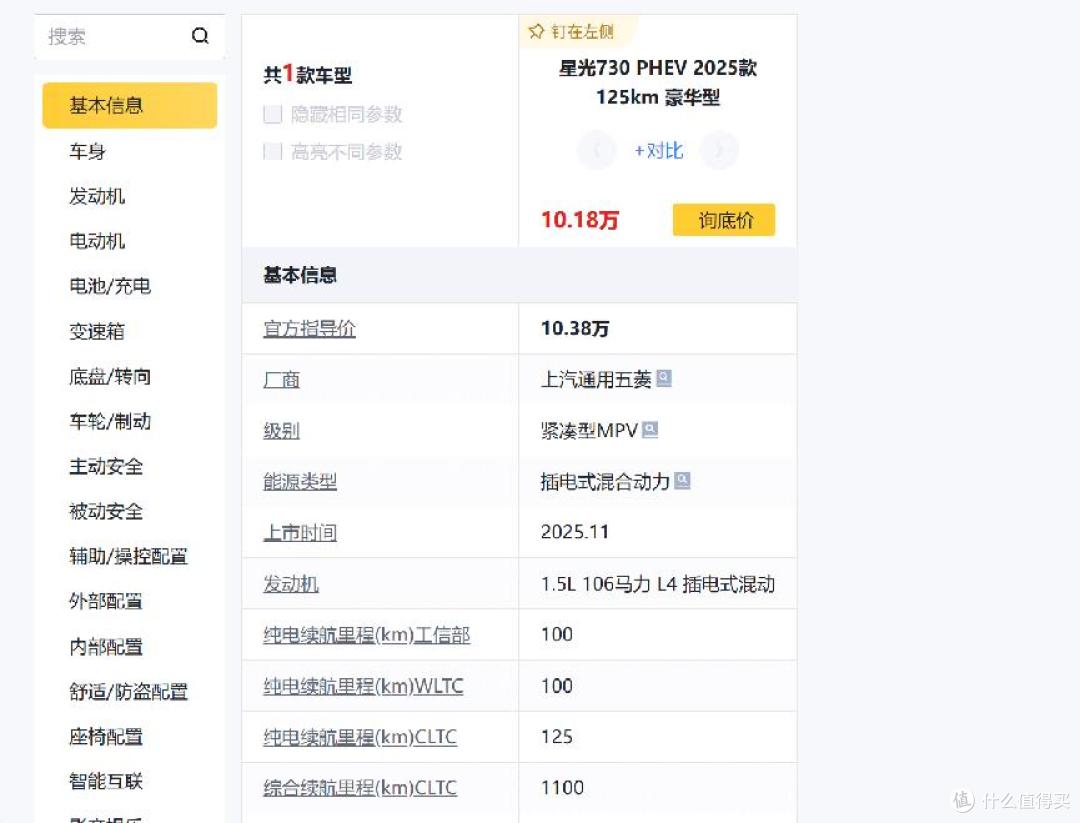Viewport: 1080px width, 823px height.
Task: Open 辅助/操控配置 in the sidebar
Action: point(128,556)
